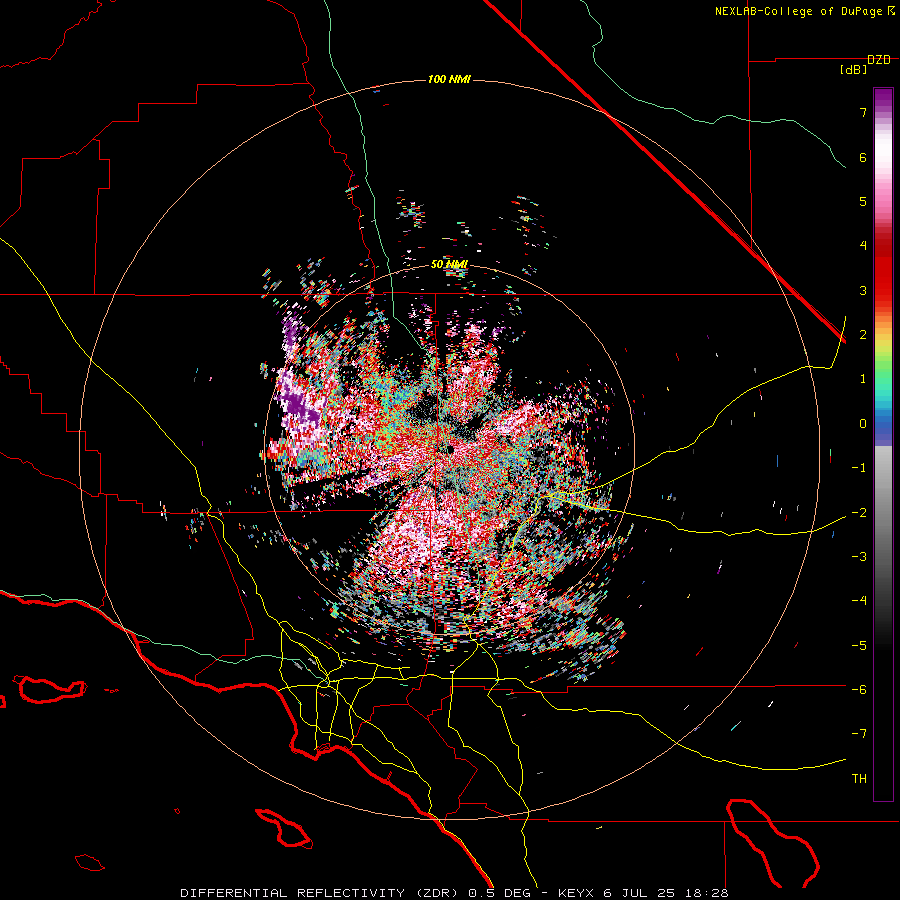Click the 100 NMI range ring label
The image size is (900, 900).
point(449,79)
